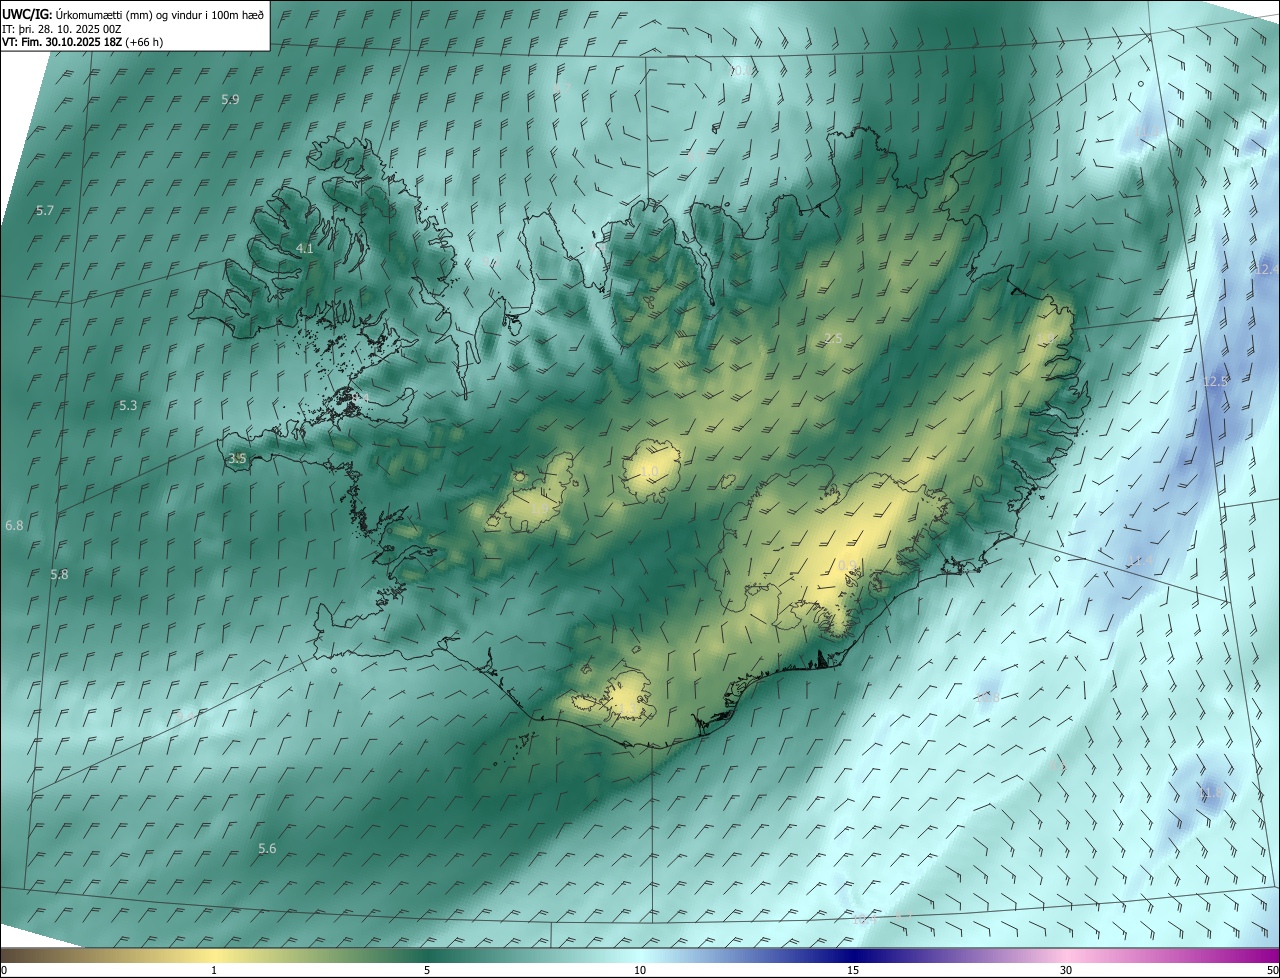
Task: Click the 4.1 value over the Westfjords
Action: click(x=305, y=249)
